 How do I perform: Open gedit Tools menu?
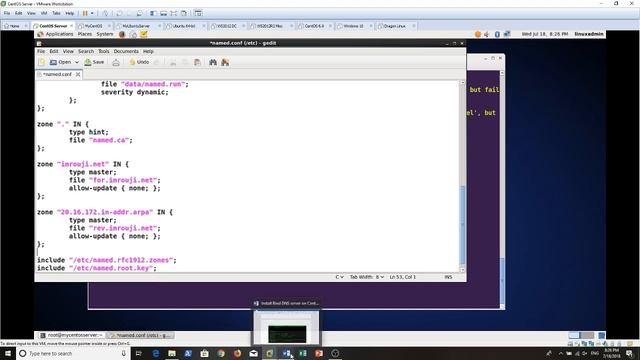pyautogui.click(x=104, y=51)
